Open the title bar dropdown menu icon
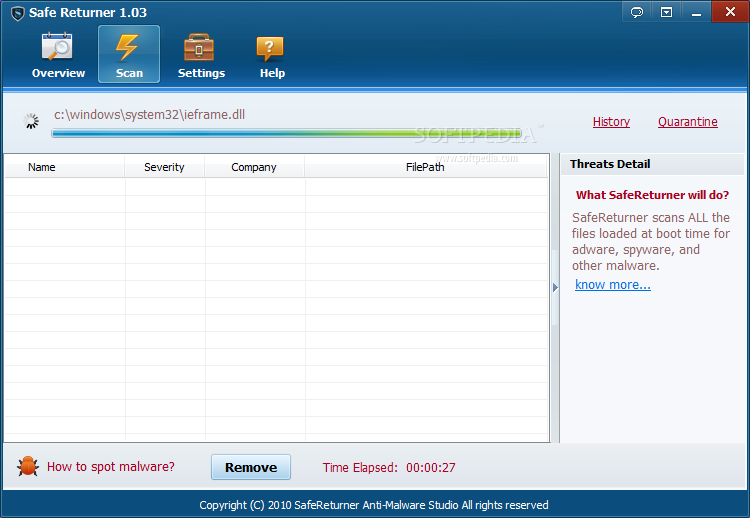The width and height of the screenshot is (750, 518). coord(666,12)
